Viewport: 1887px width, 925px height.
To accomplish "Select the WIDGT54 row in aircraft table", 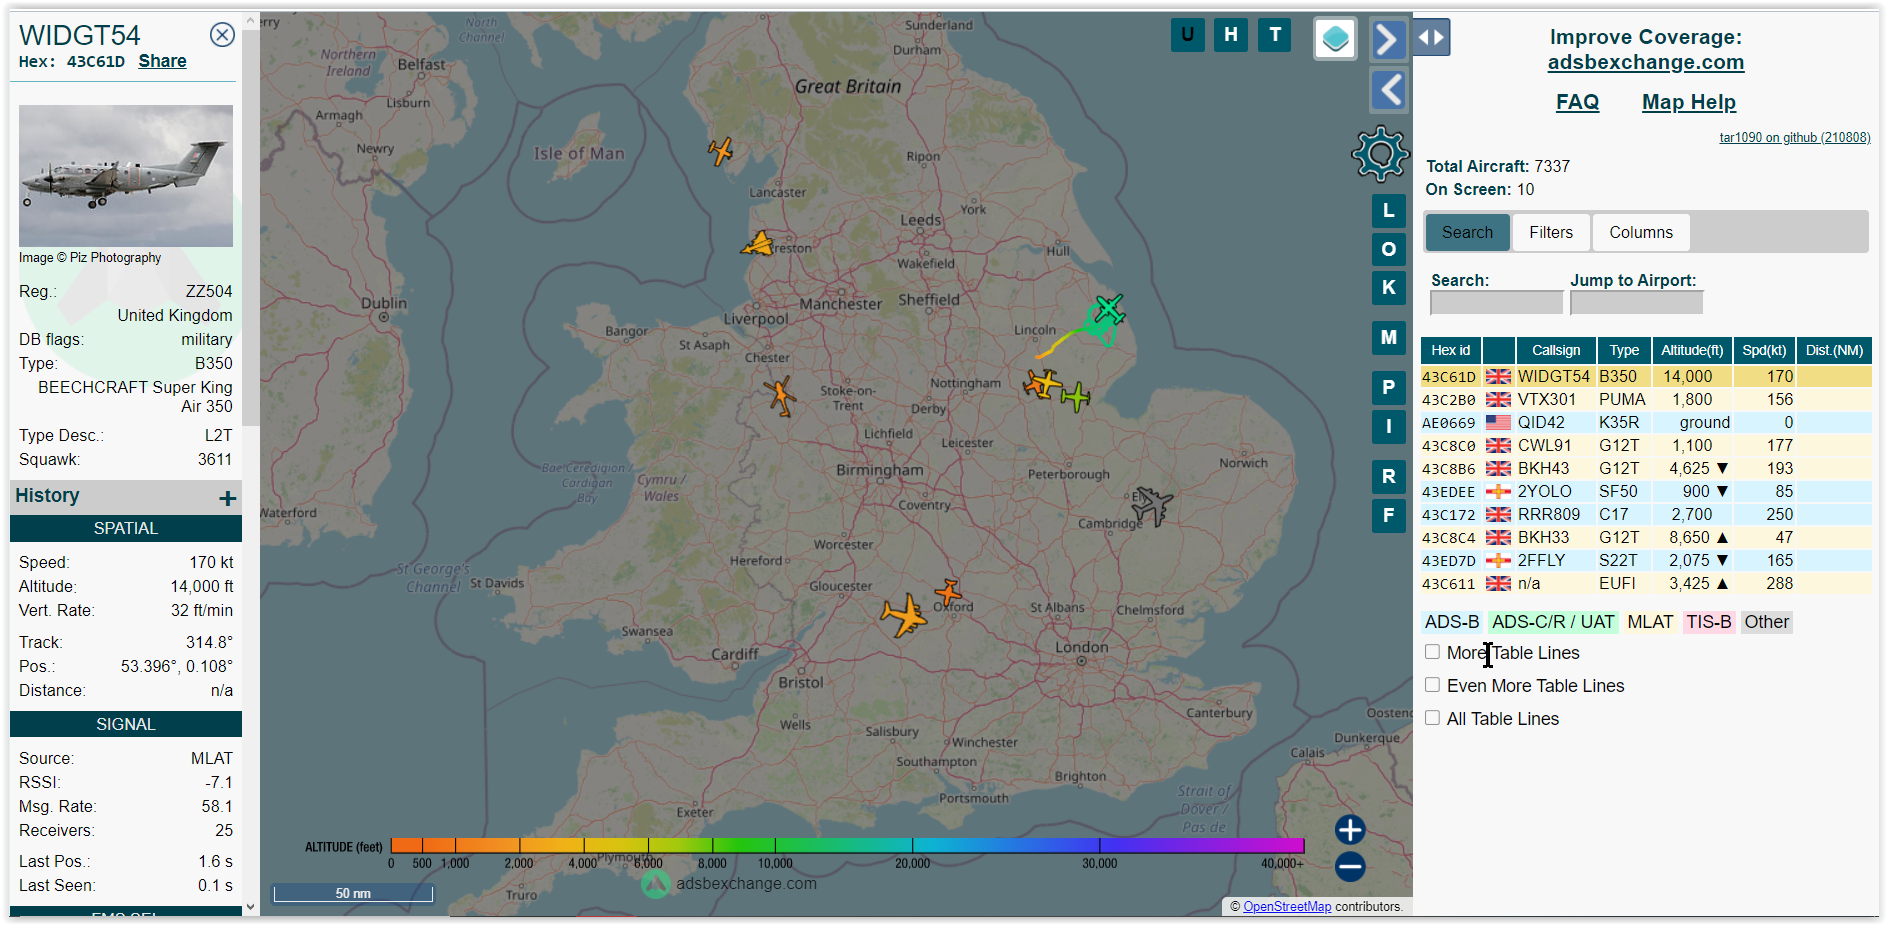I will pyautogui.click(x=1646, y=377).
